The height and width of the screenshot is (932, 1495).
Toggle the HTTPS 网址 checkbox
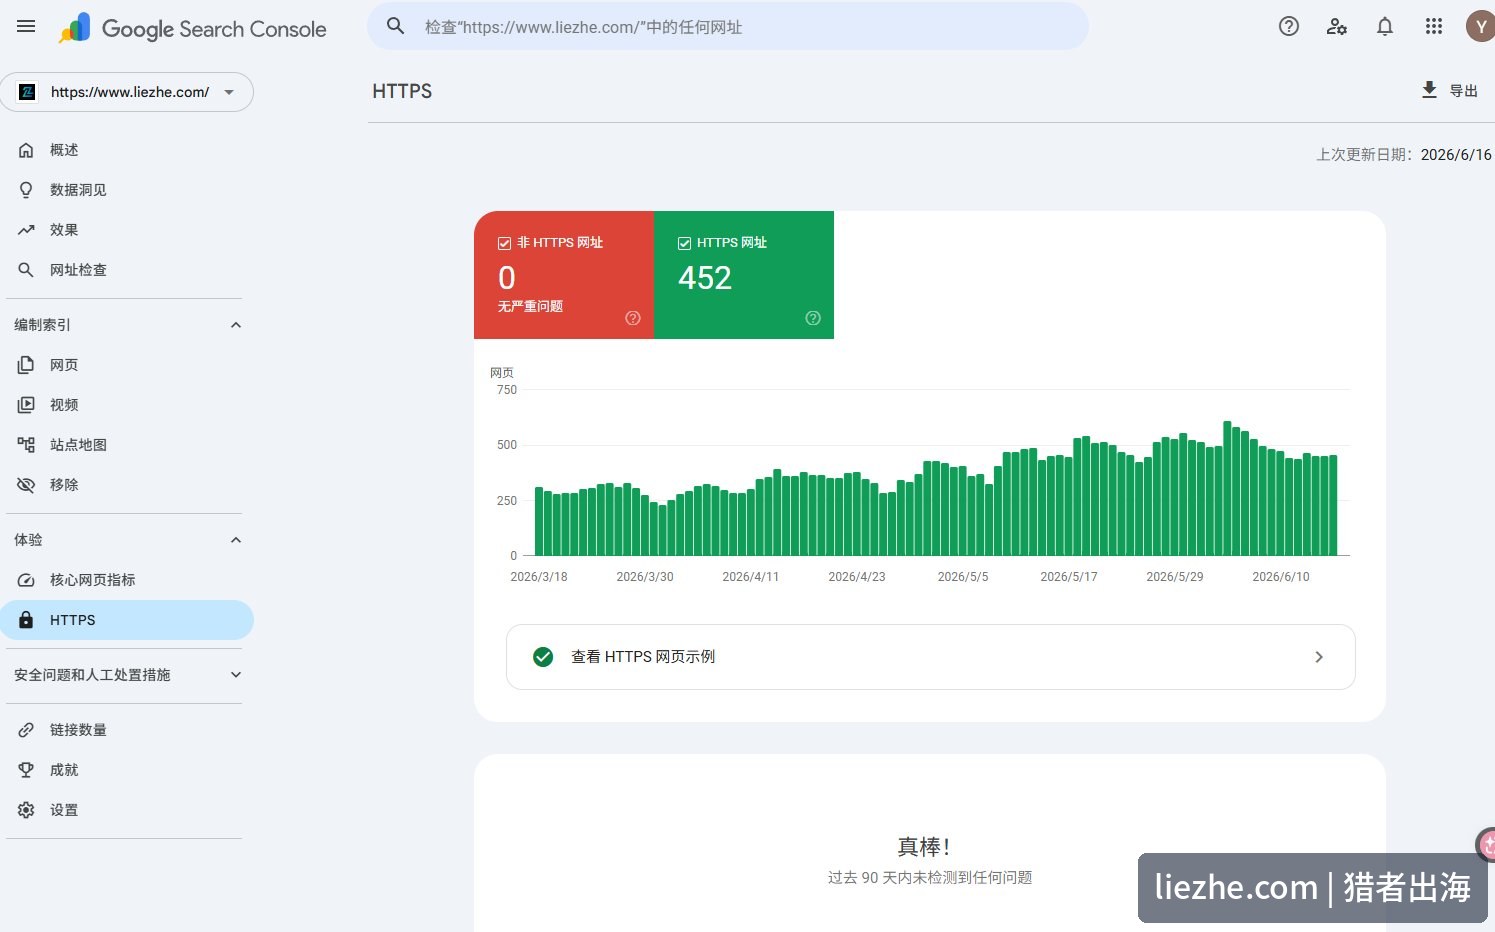tap(684, 243)
